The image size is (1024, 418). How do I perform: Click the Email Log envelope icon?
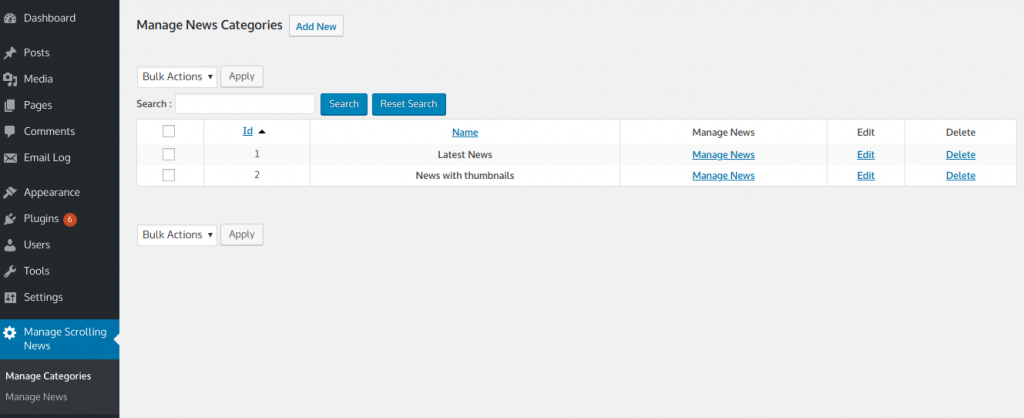tap(10, 158)
